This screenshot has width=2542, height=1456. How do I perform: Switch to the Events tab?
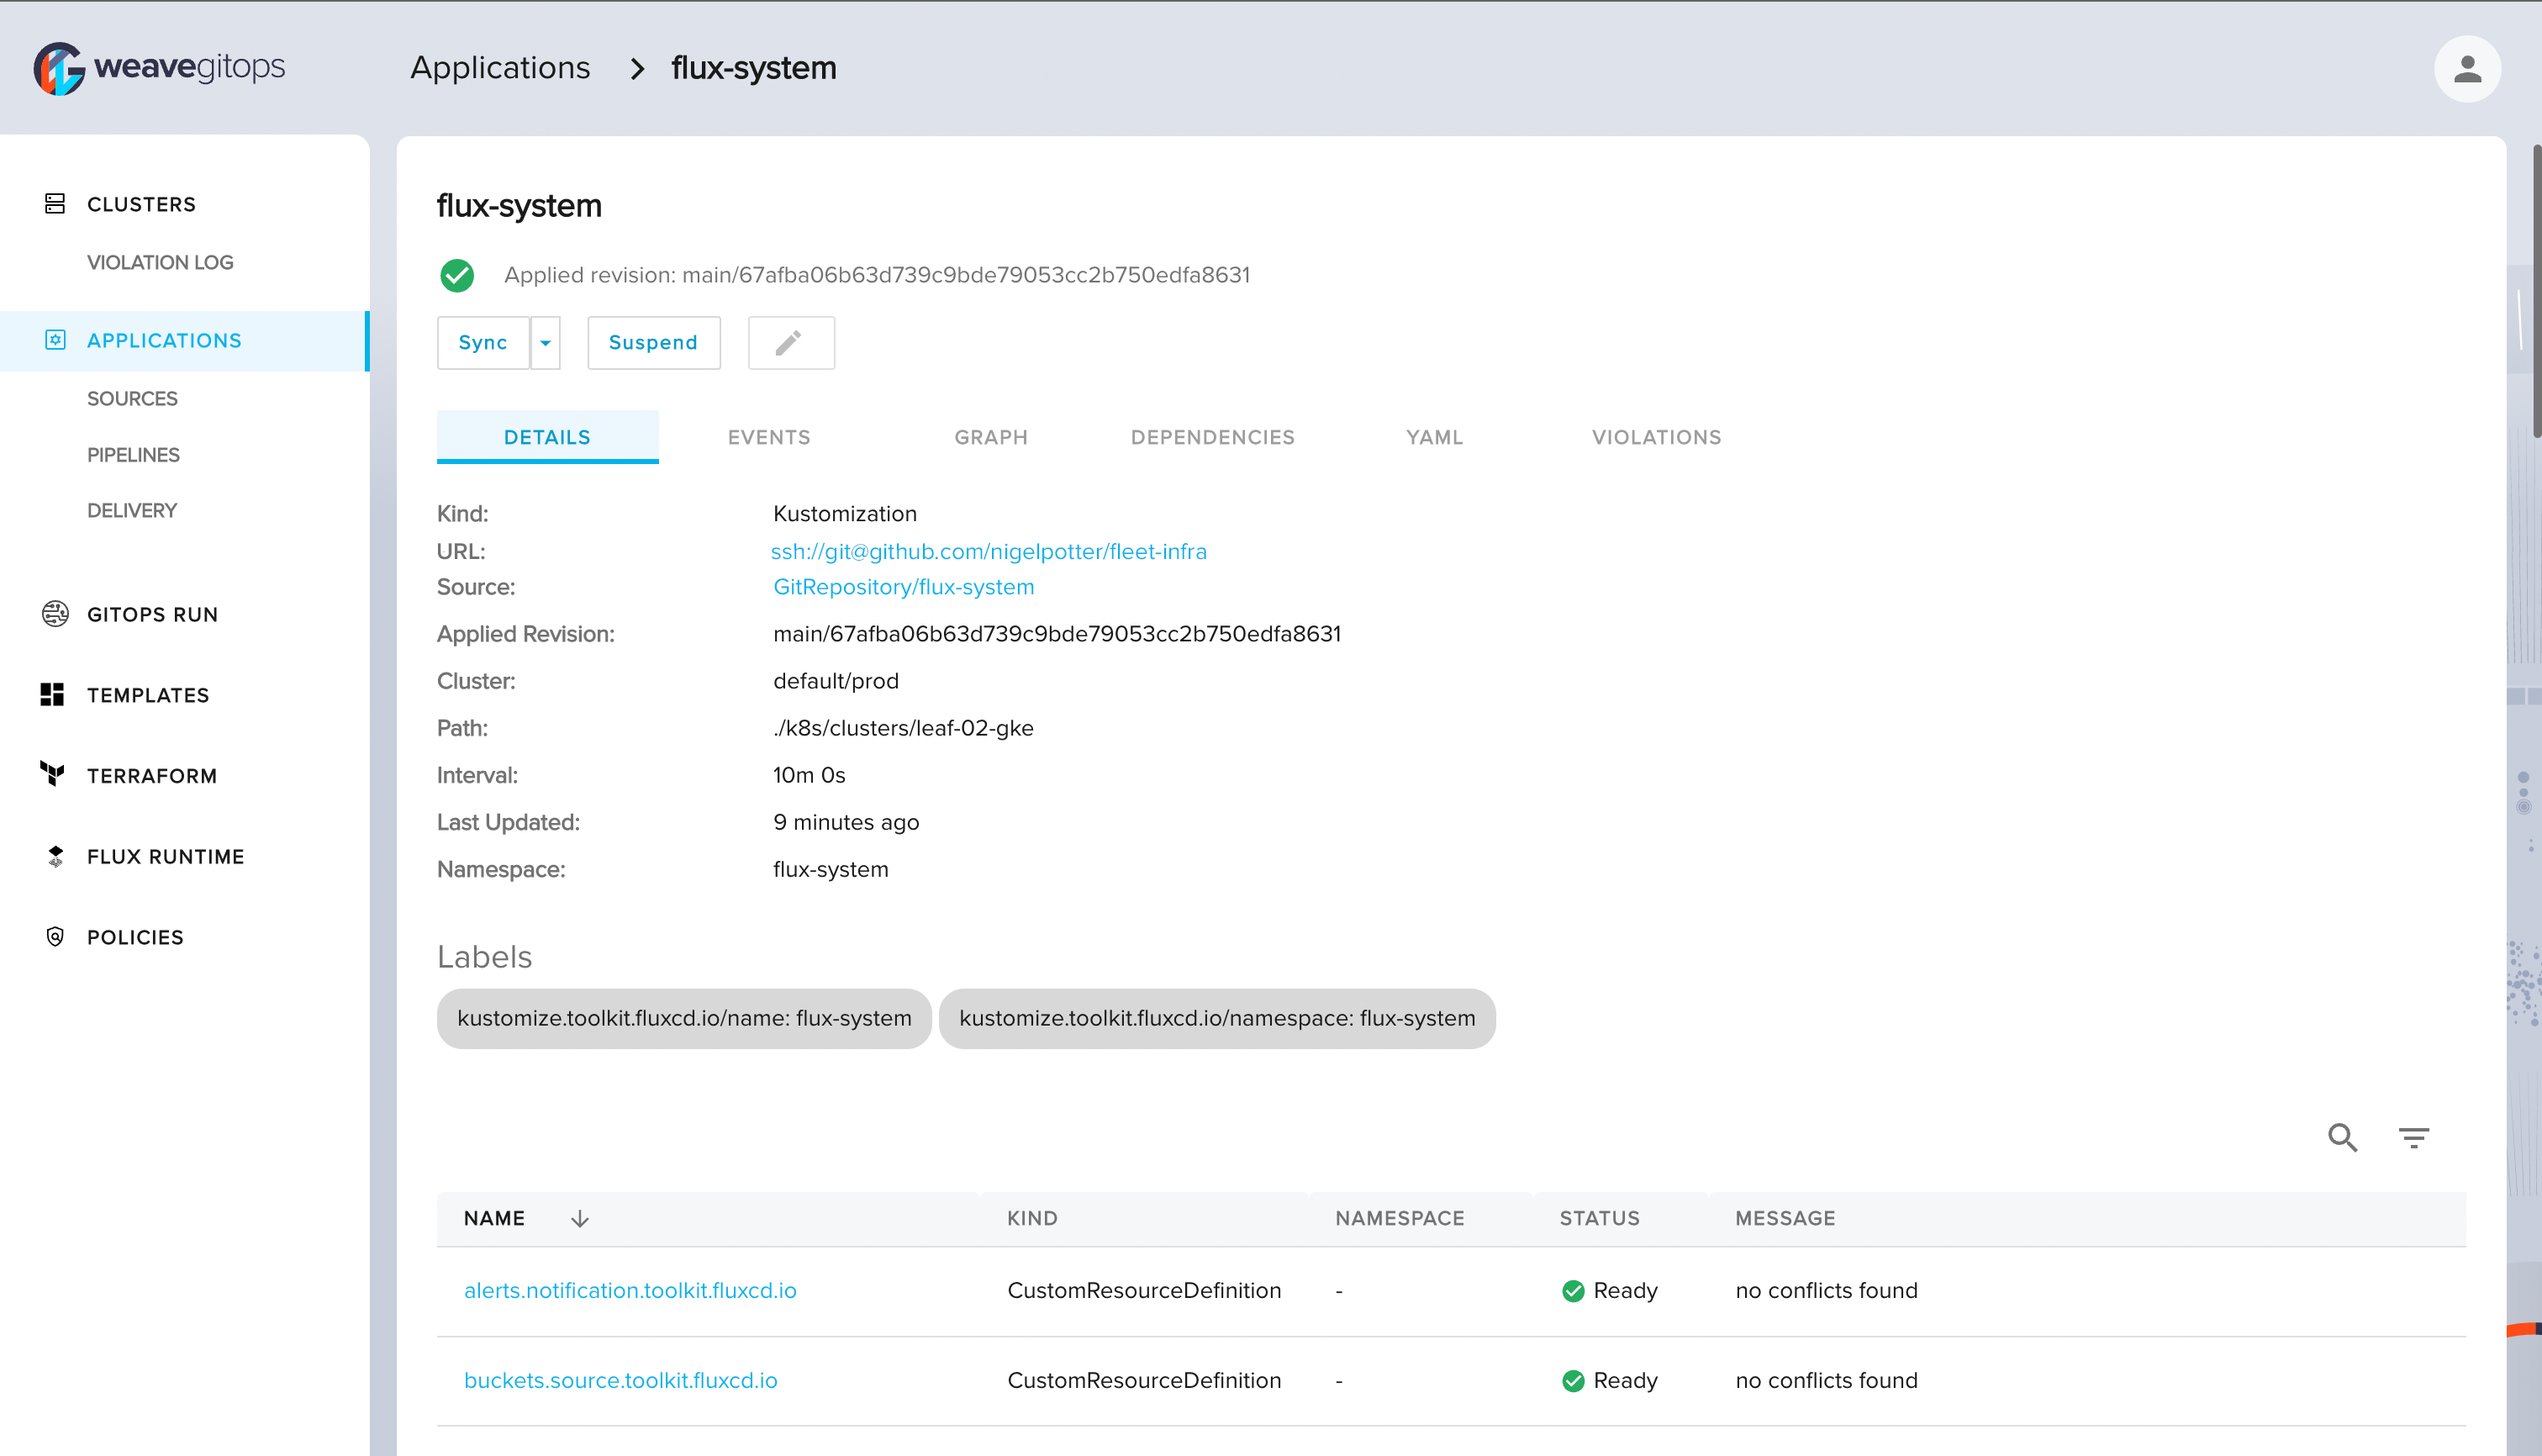tap(768, 437)
